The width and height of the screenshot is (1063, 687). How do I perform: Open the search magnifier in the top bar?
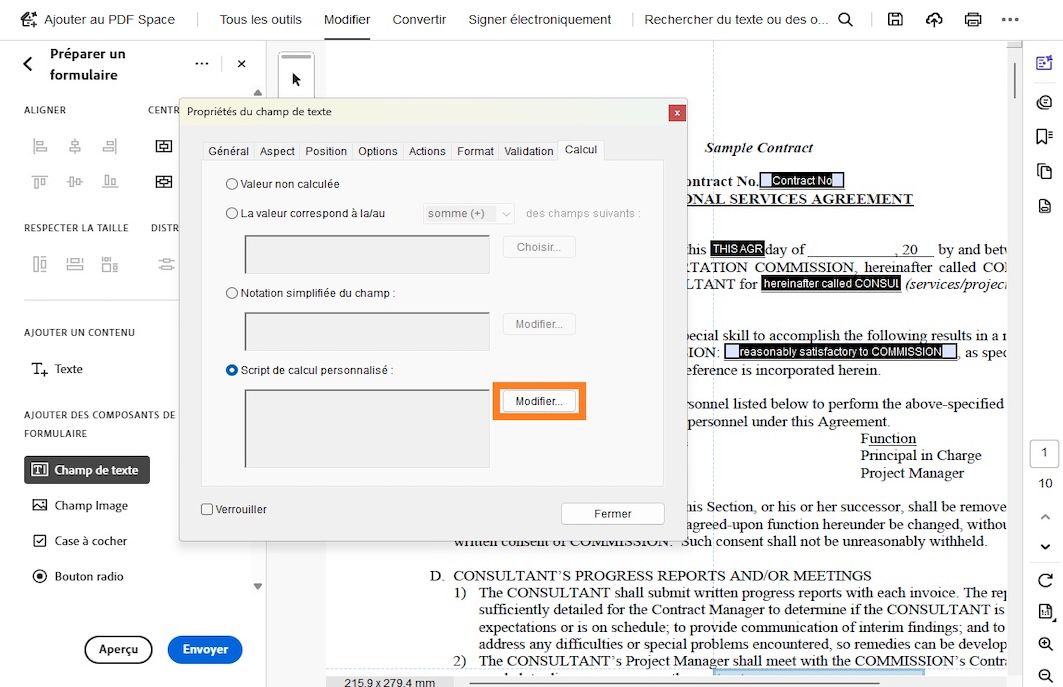coord(845,19)
